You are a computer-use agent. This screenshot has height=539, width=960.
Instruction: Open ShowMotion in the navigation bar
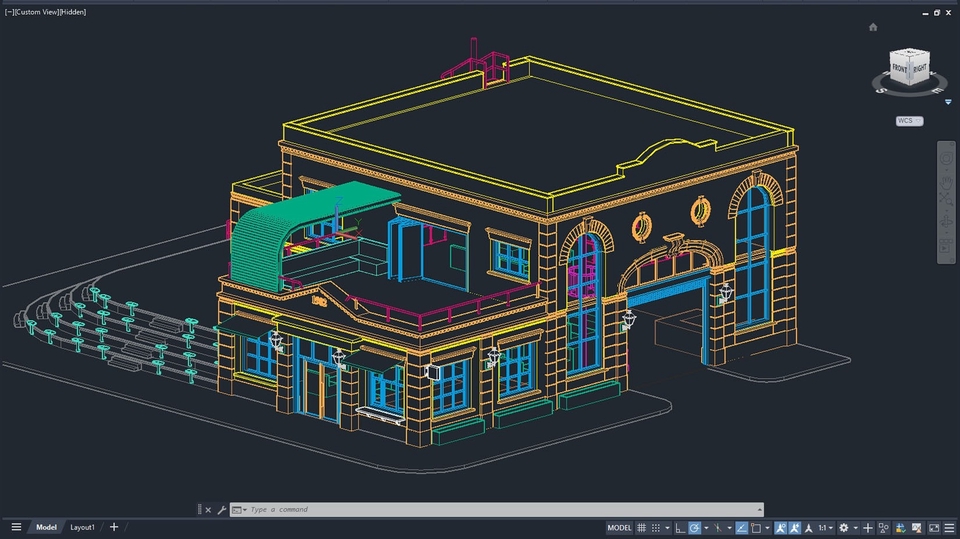click(x=946, y=247)
